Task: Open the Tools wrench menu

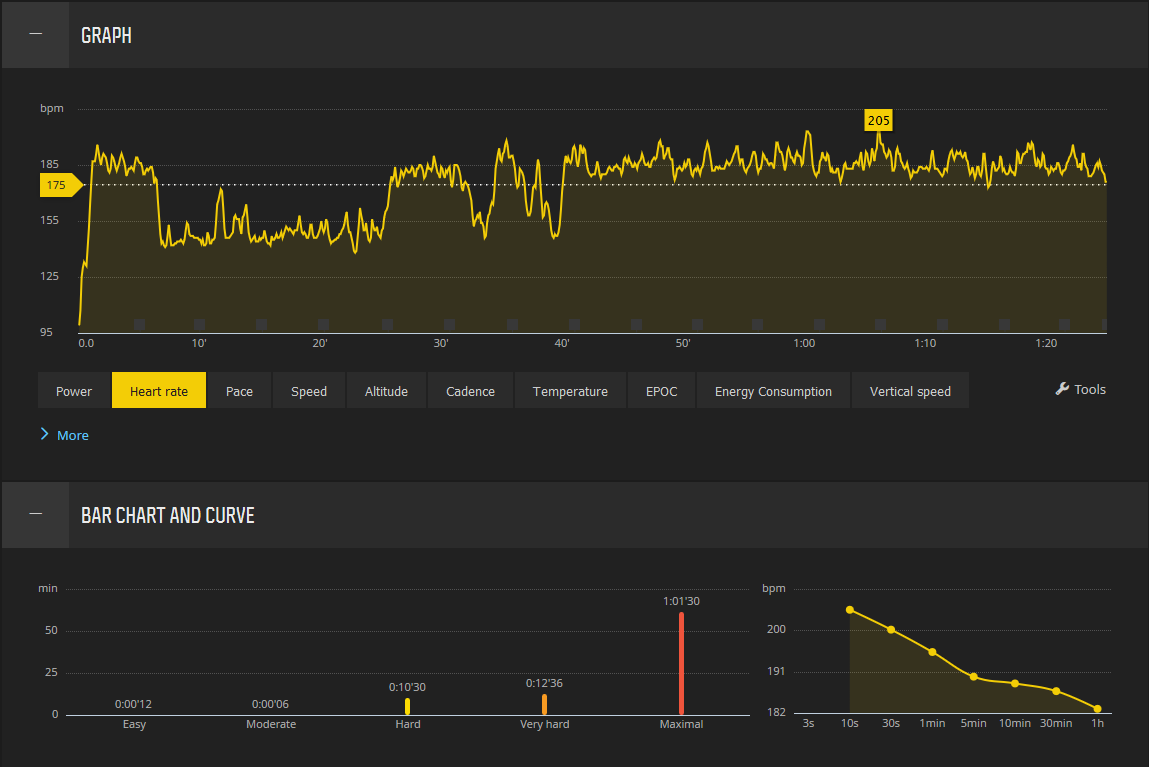Action: coord(1080,390)
